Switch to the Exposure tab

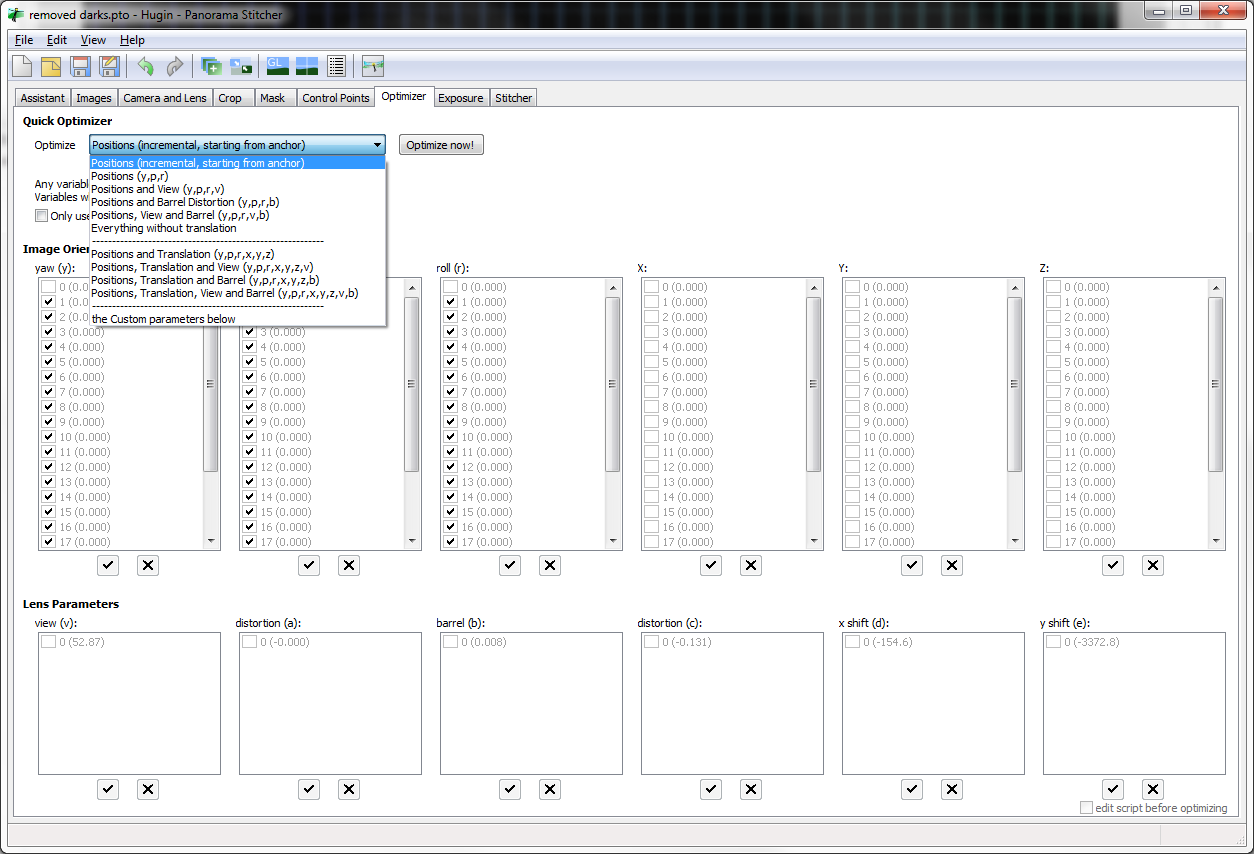point(461,98)
